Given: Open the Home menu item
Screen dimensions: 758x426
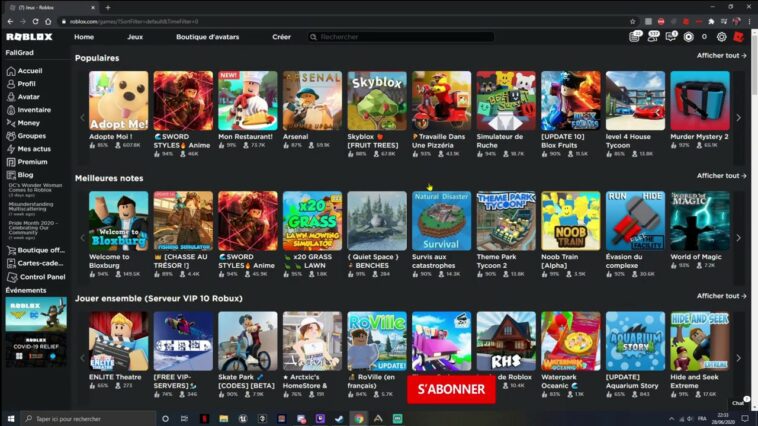Looking at the screenshot, I should [x=84, y=37].
